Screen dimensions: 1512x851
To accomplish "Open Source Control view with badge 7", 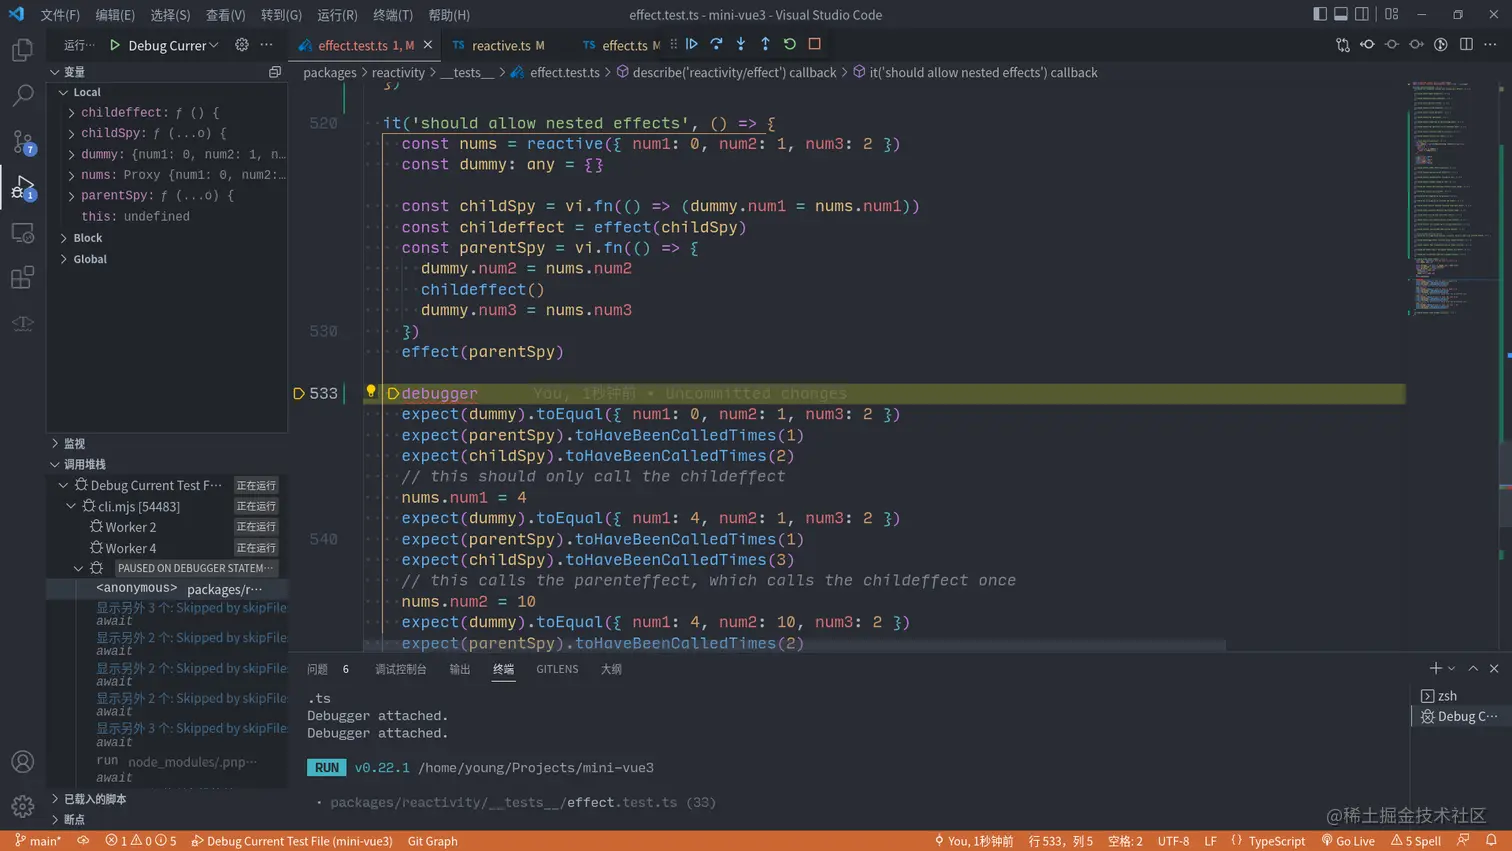I will click(x=22, y=142).
